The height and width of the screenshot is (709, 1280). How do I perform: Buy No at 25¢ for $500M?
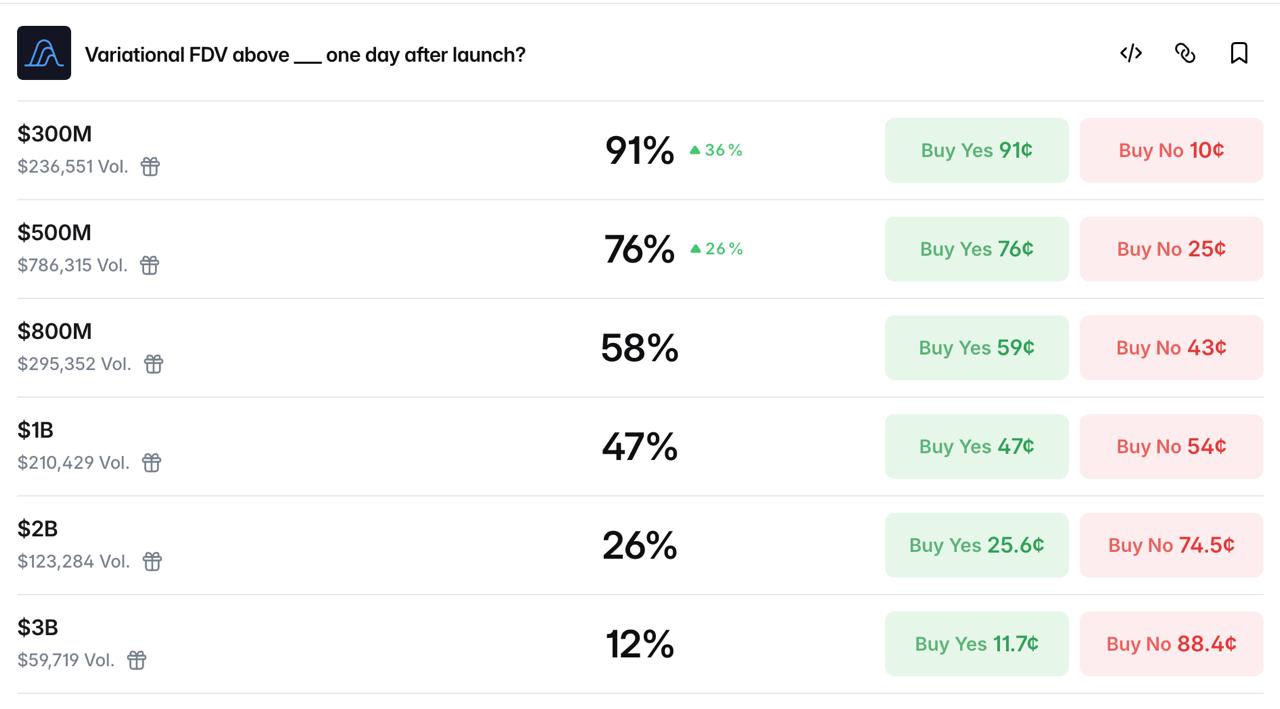[x=1171, y=249]
